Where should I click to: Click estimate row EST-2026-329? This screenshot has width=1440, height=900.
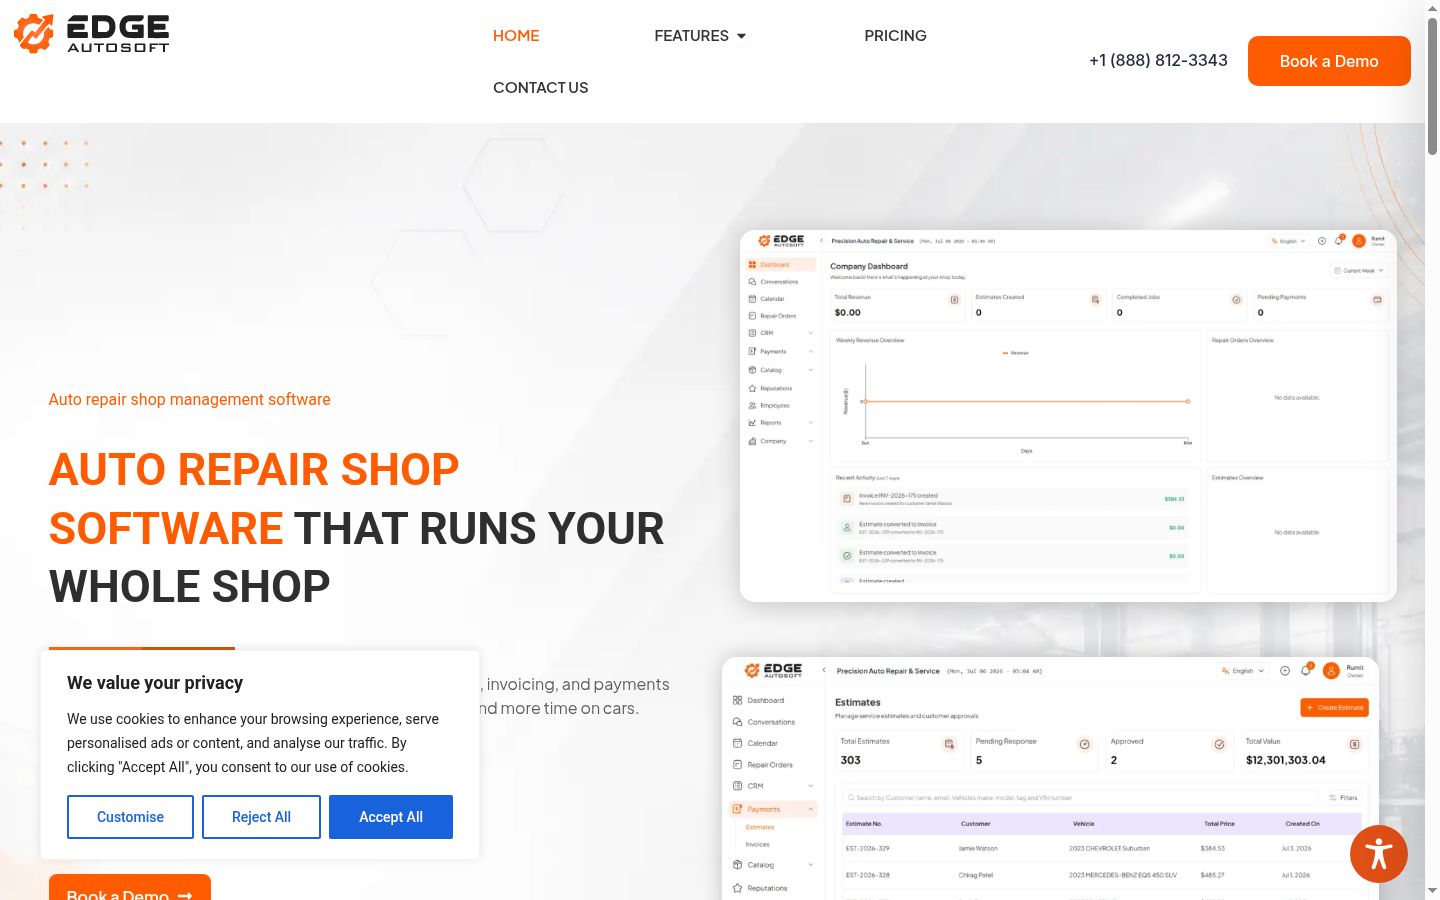[x=1102, y=848]
